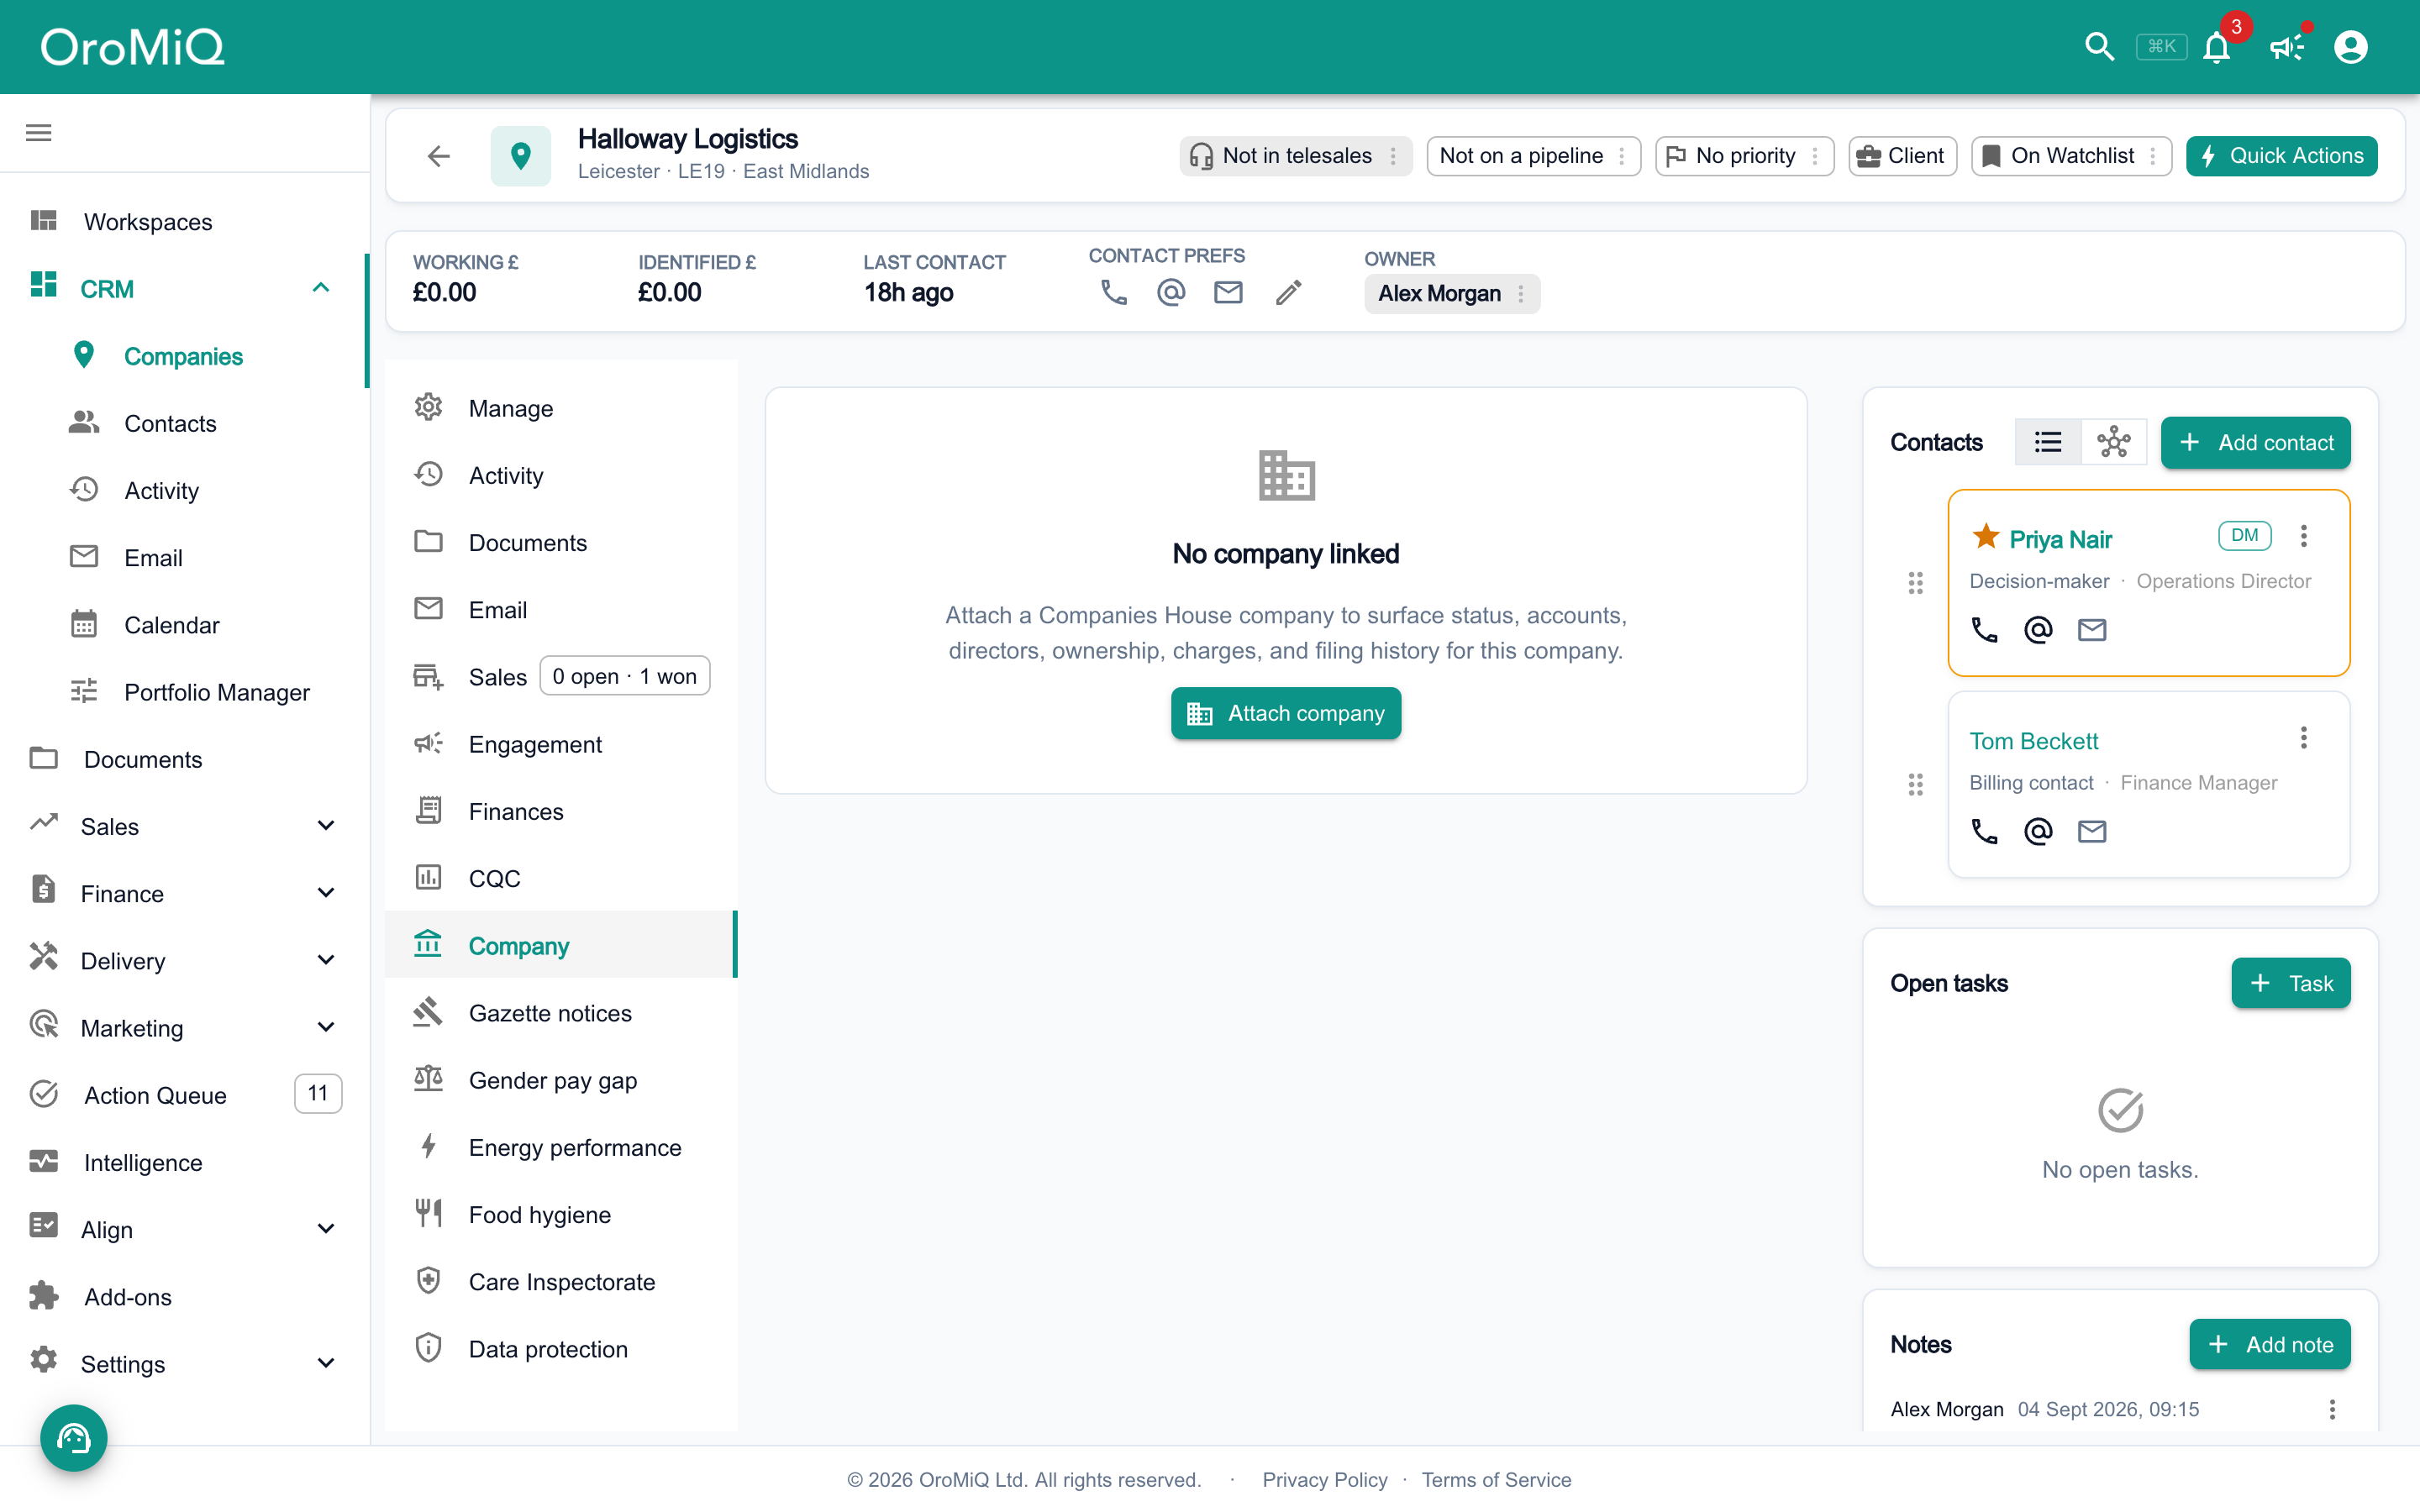Go to Portfolio Manager in sidebar
2420x1512 pixels.
pos(185,692)
